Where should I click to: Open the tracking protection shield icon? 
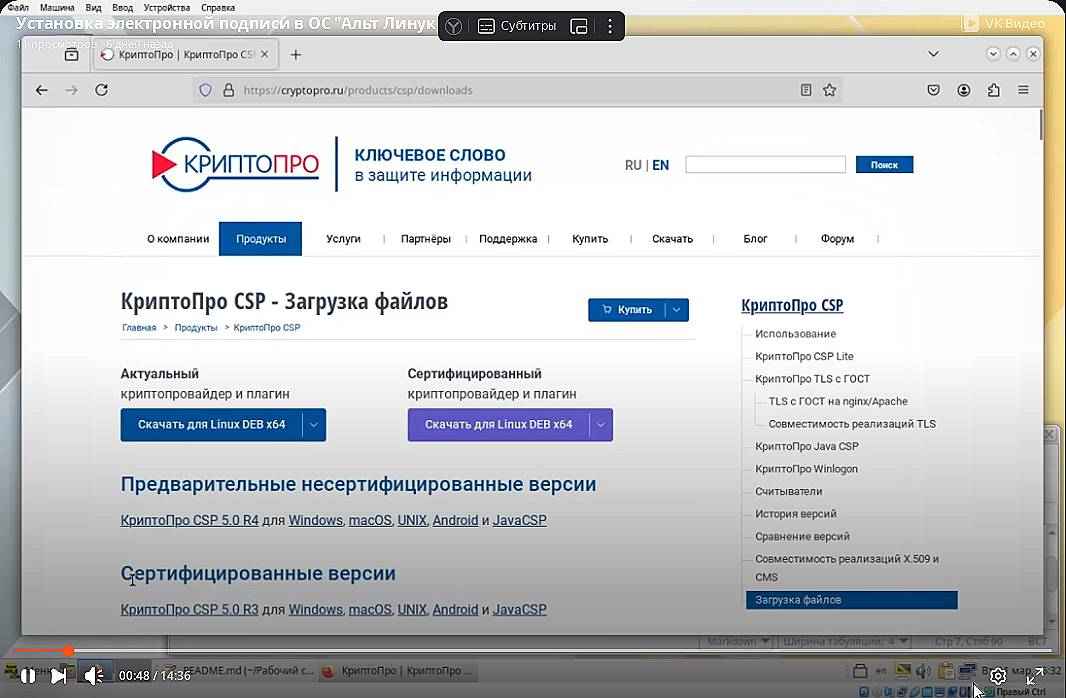point(205,90)
